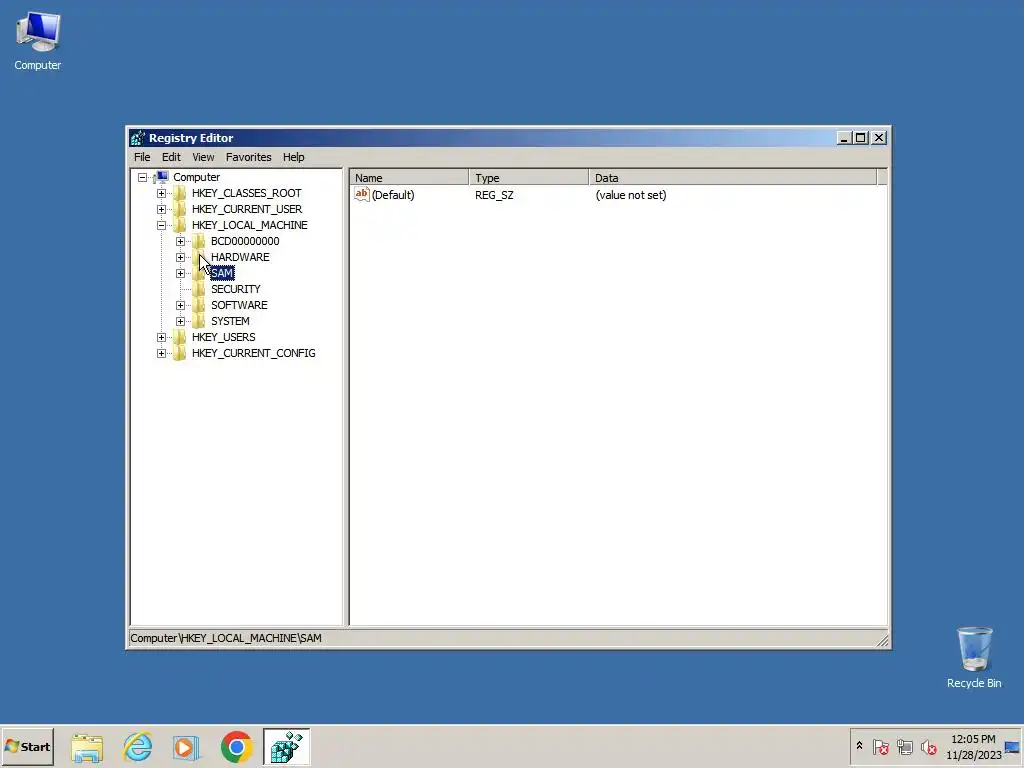1024x768 pixels.
Task: Click the REG_SZ type cell
Action: coord(494,195)
